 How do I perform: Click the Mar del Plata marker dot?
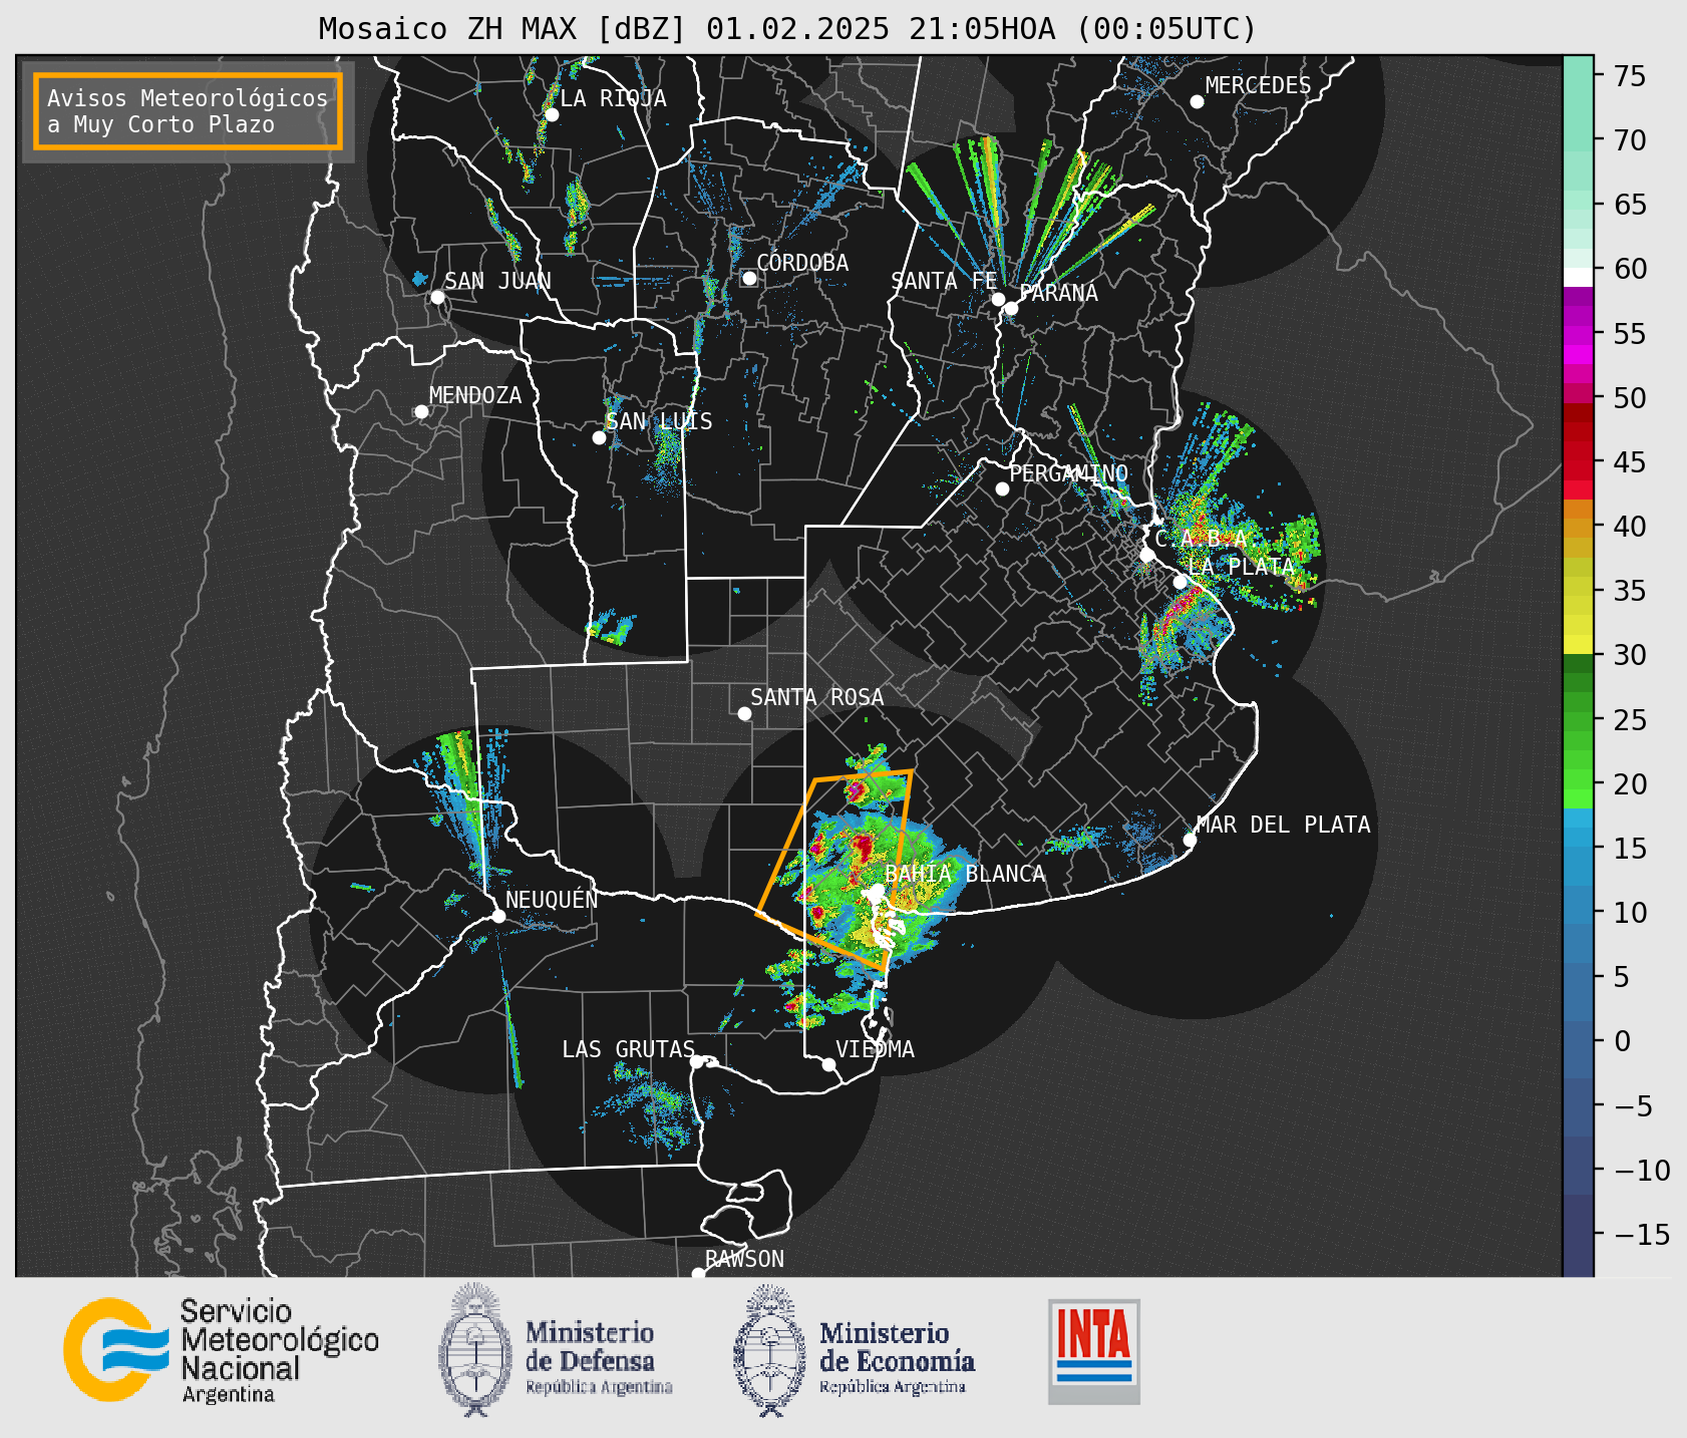point(1190,840)
